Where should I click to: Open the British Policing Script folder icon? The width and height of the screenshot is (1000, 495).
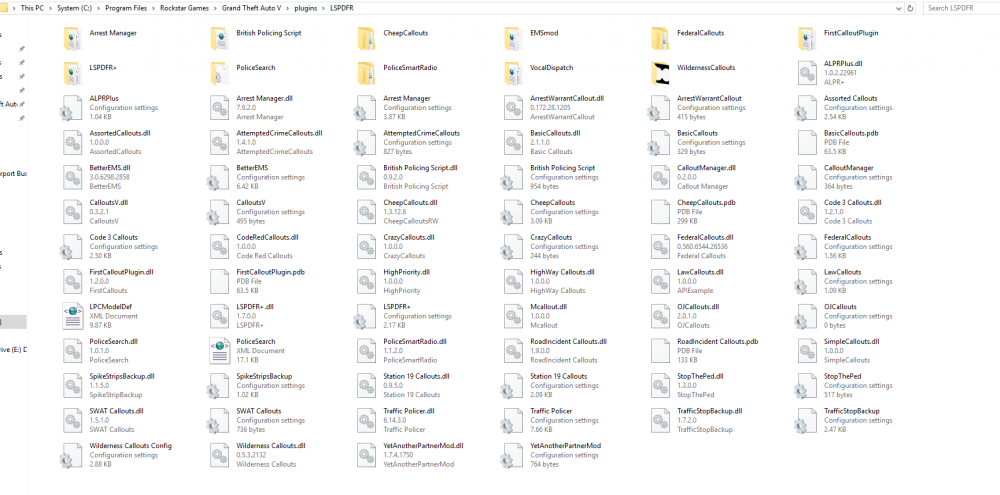(220, 39)
